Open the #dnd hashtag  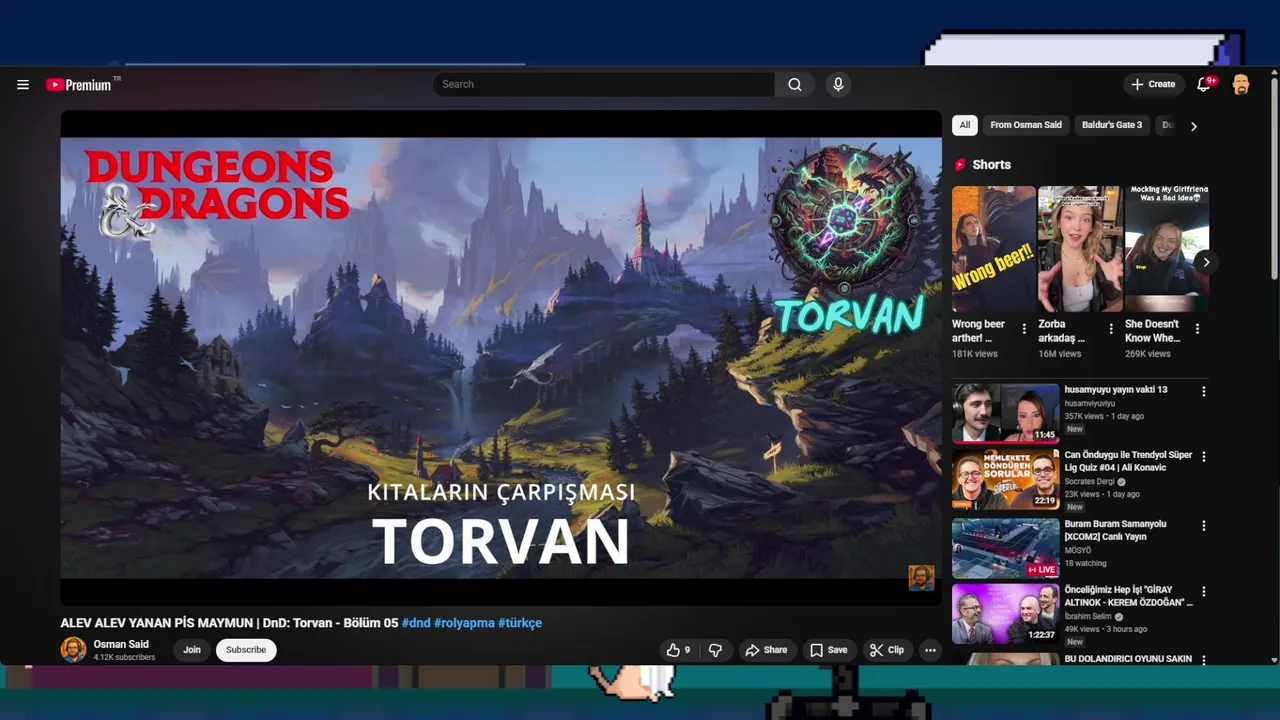pyautogui.click(x=416, y=623)
